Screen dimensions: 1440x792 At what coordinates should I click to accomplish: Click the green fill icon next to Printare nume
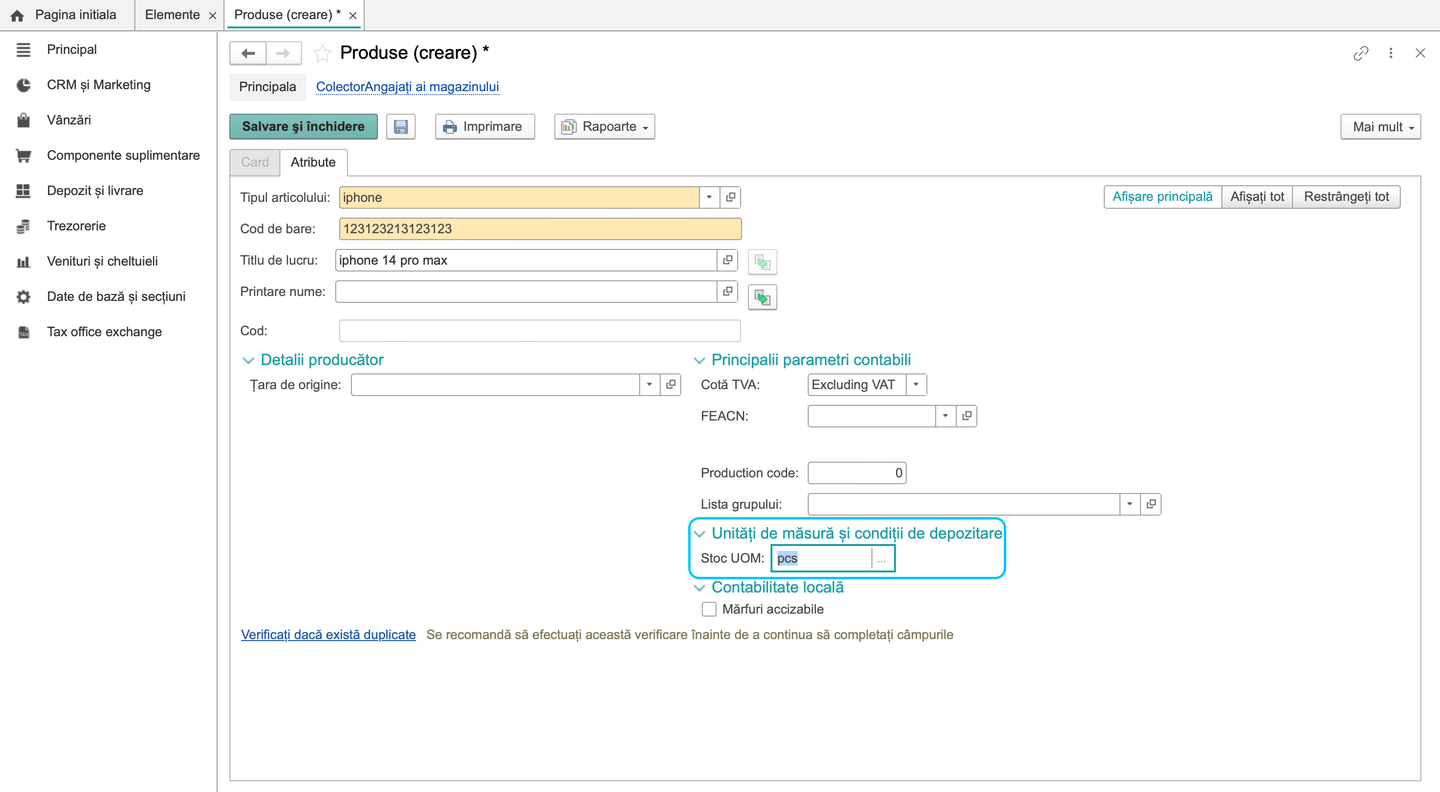tap(763, 298)
